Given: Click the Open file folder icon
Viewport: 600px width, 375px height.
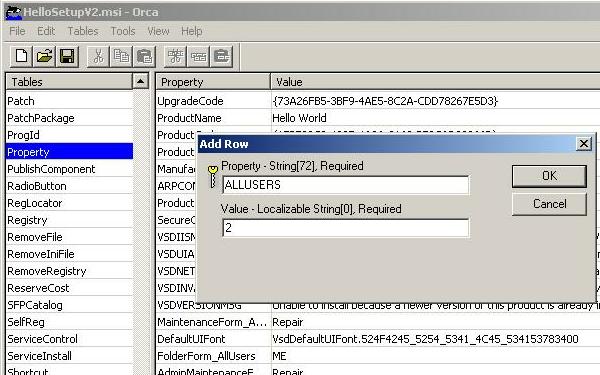Looking at the screenshot, I should pos(44,57).
